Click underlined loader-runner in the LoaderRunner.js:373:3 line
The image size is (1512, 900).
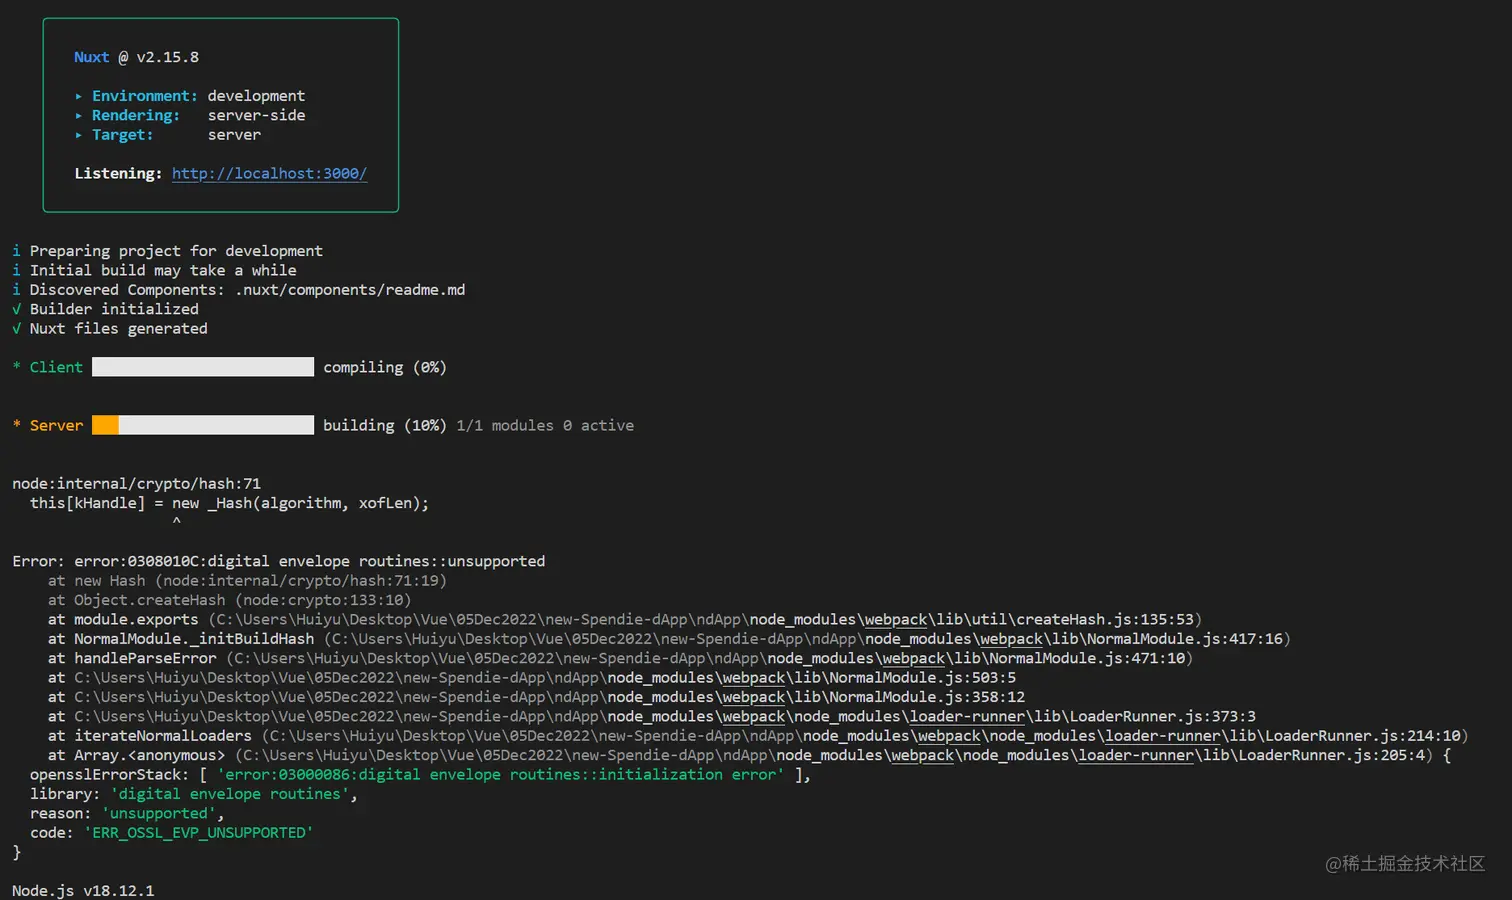click(967, 717)
